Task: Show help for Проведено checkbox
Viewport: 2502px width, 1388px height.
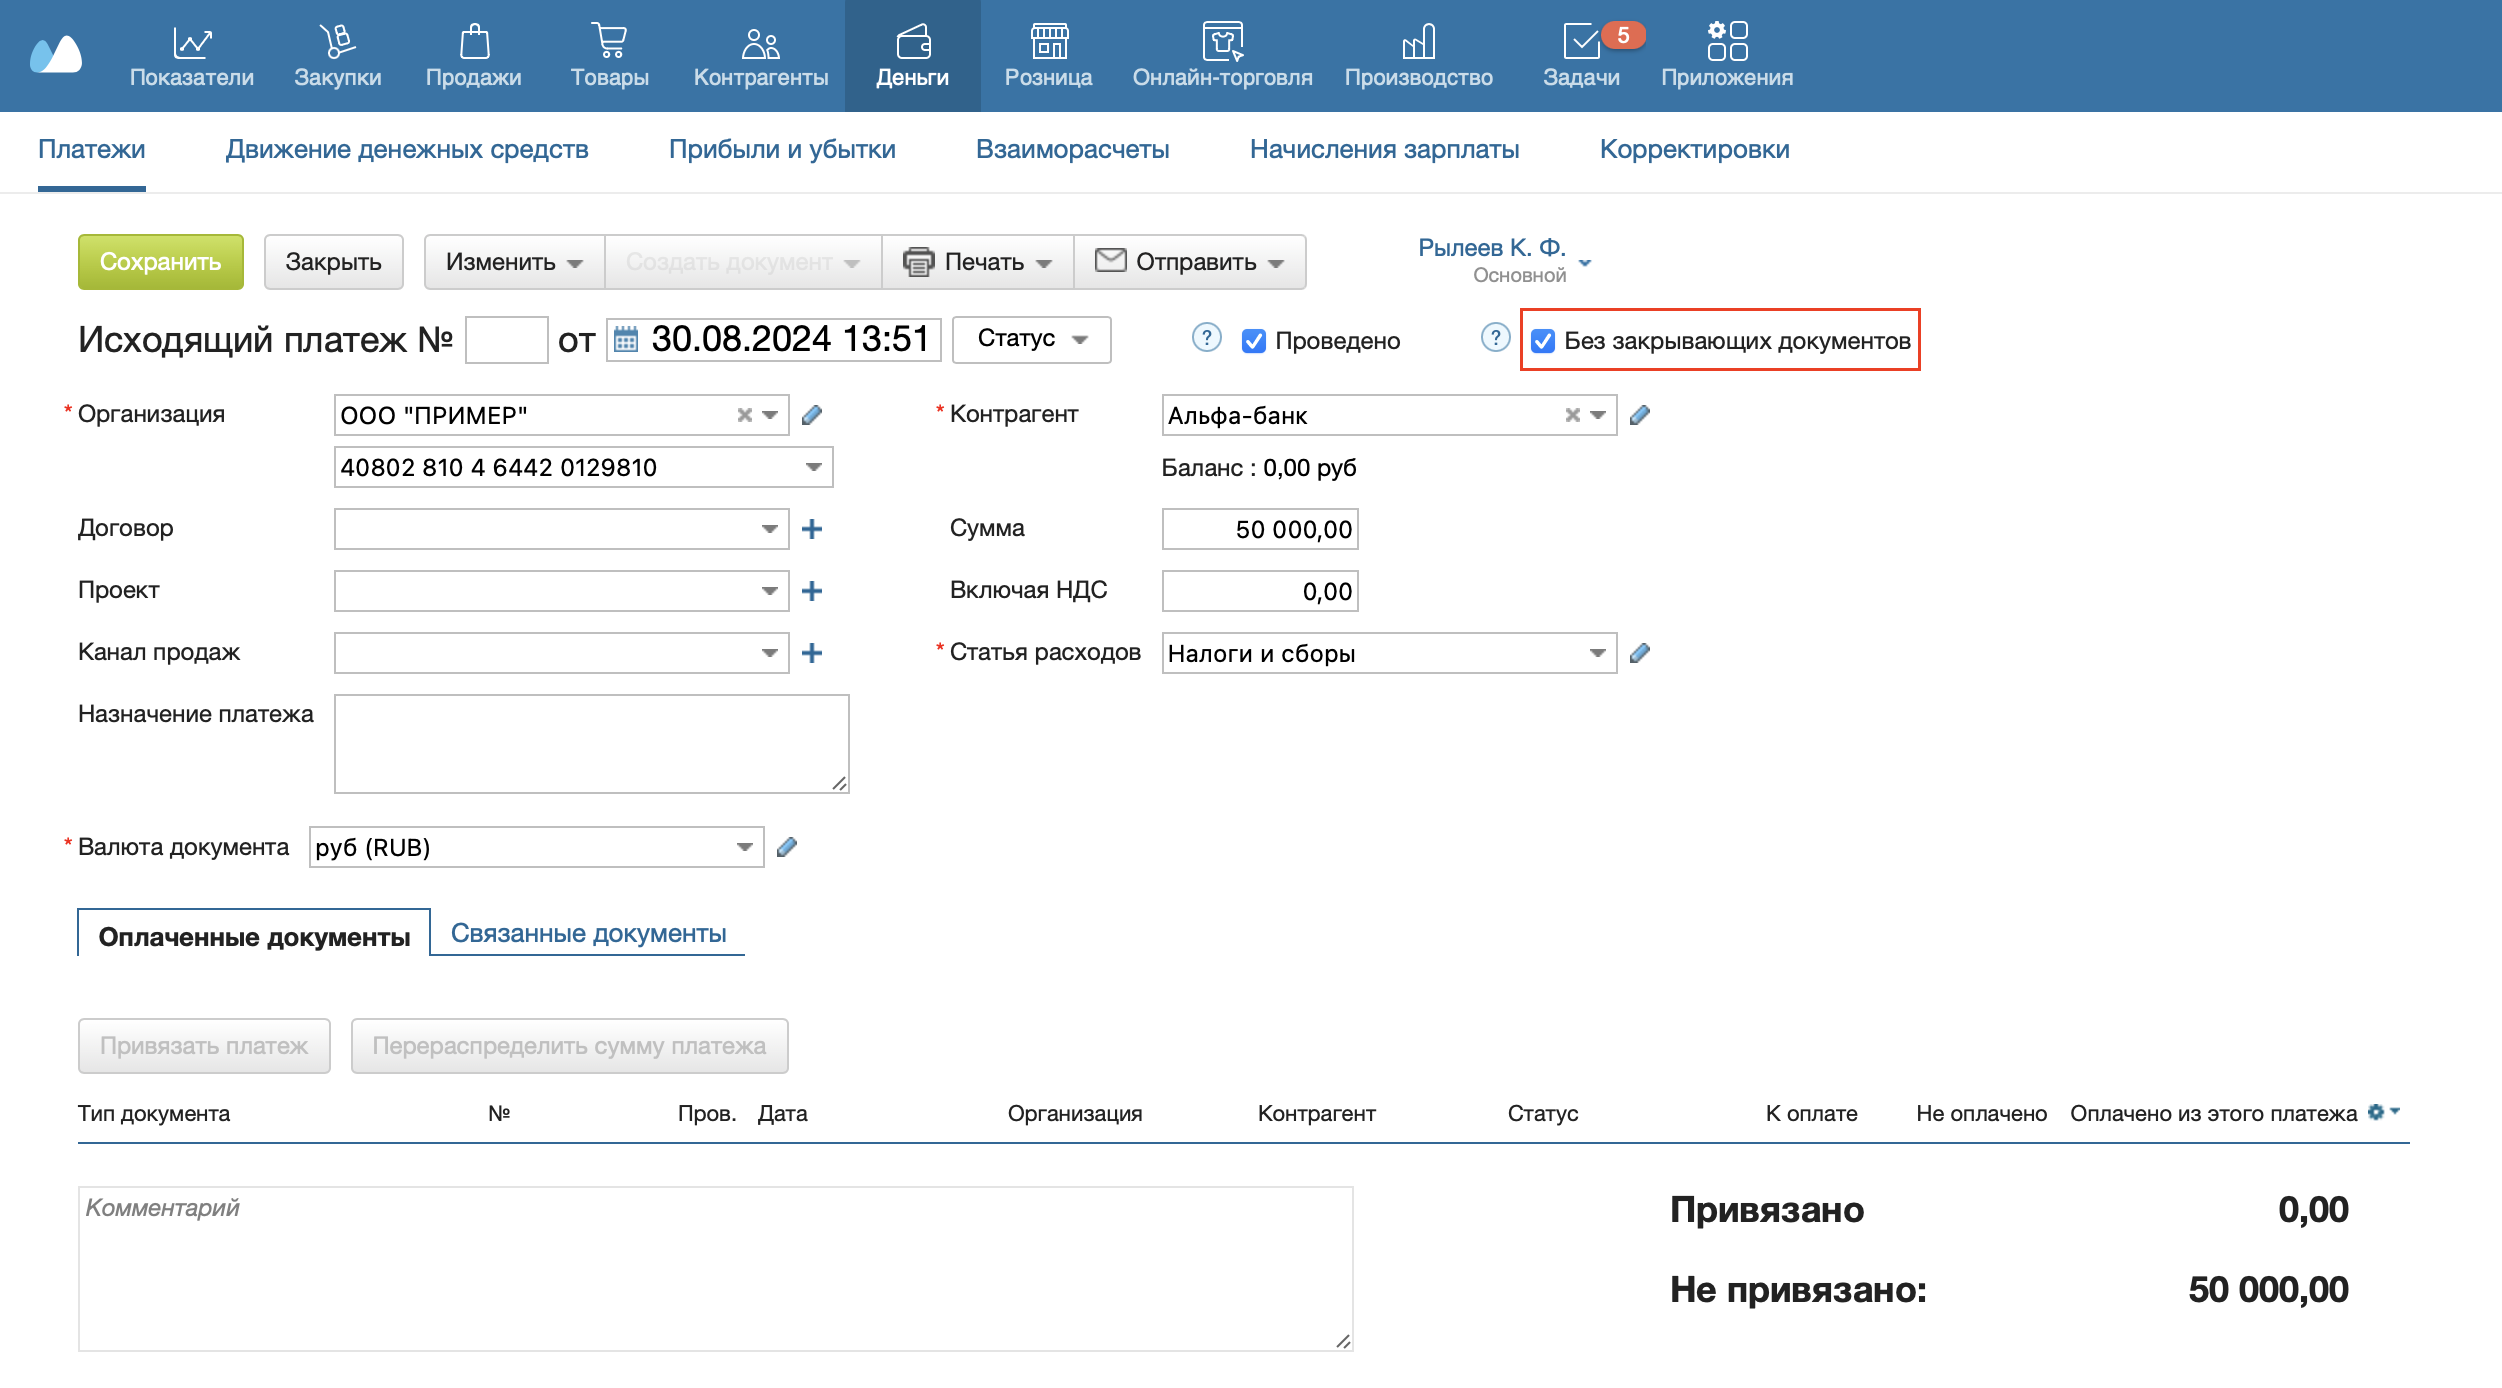Action: tap(1207, 339)
